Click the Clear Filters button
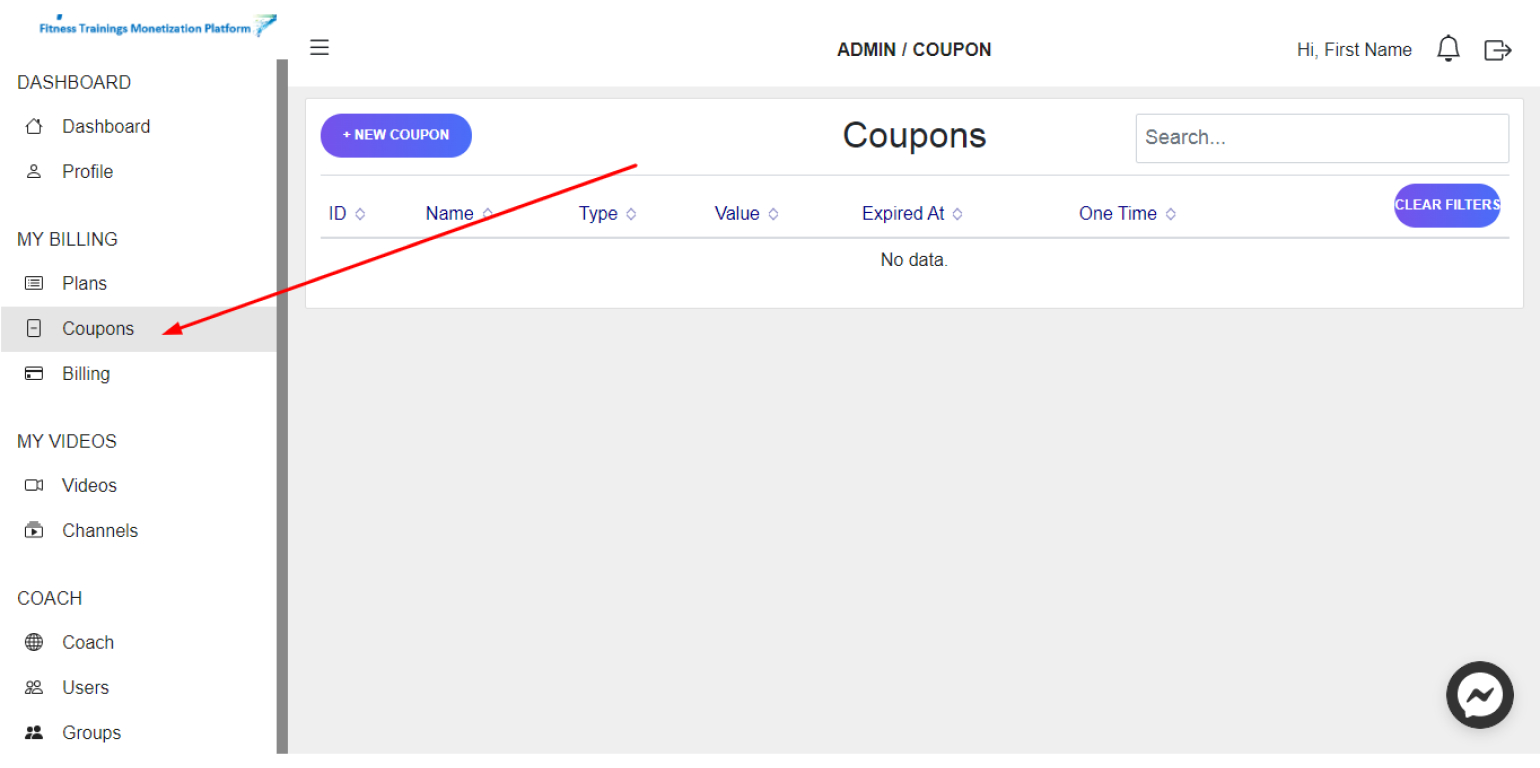 click(x=1447, y=205)
